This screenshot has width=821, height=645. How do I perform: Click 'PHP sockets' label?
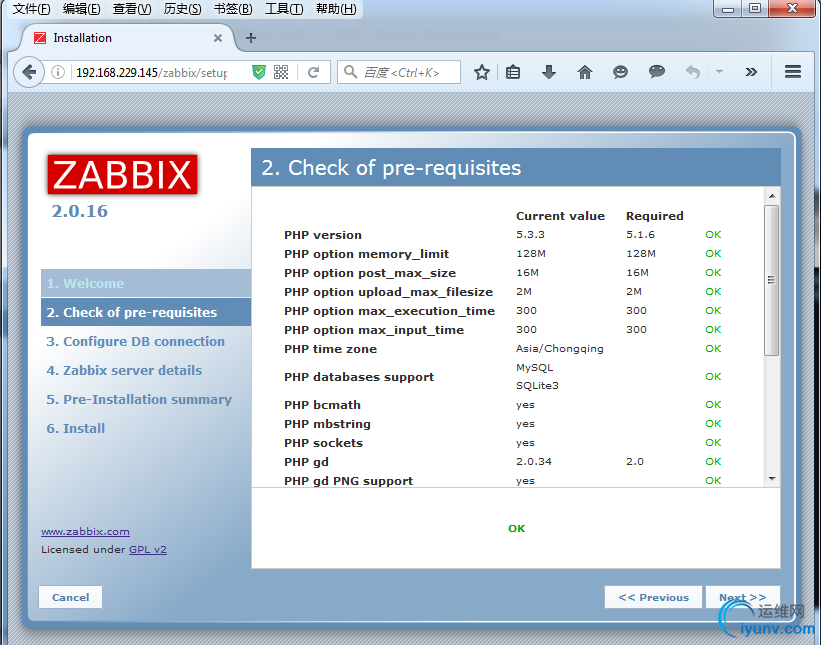324,443
